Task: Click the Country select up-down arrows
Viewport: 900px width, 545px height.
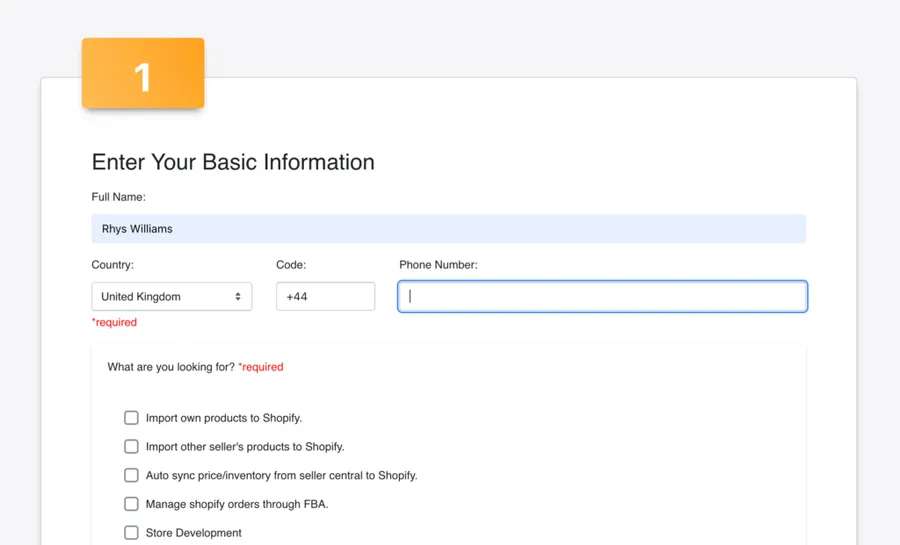Action: point(238,297)
